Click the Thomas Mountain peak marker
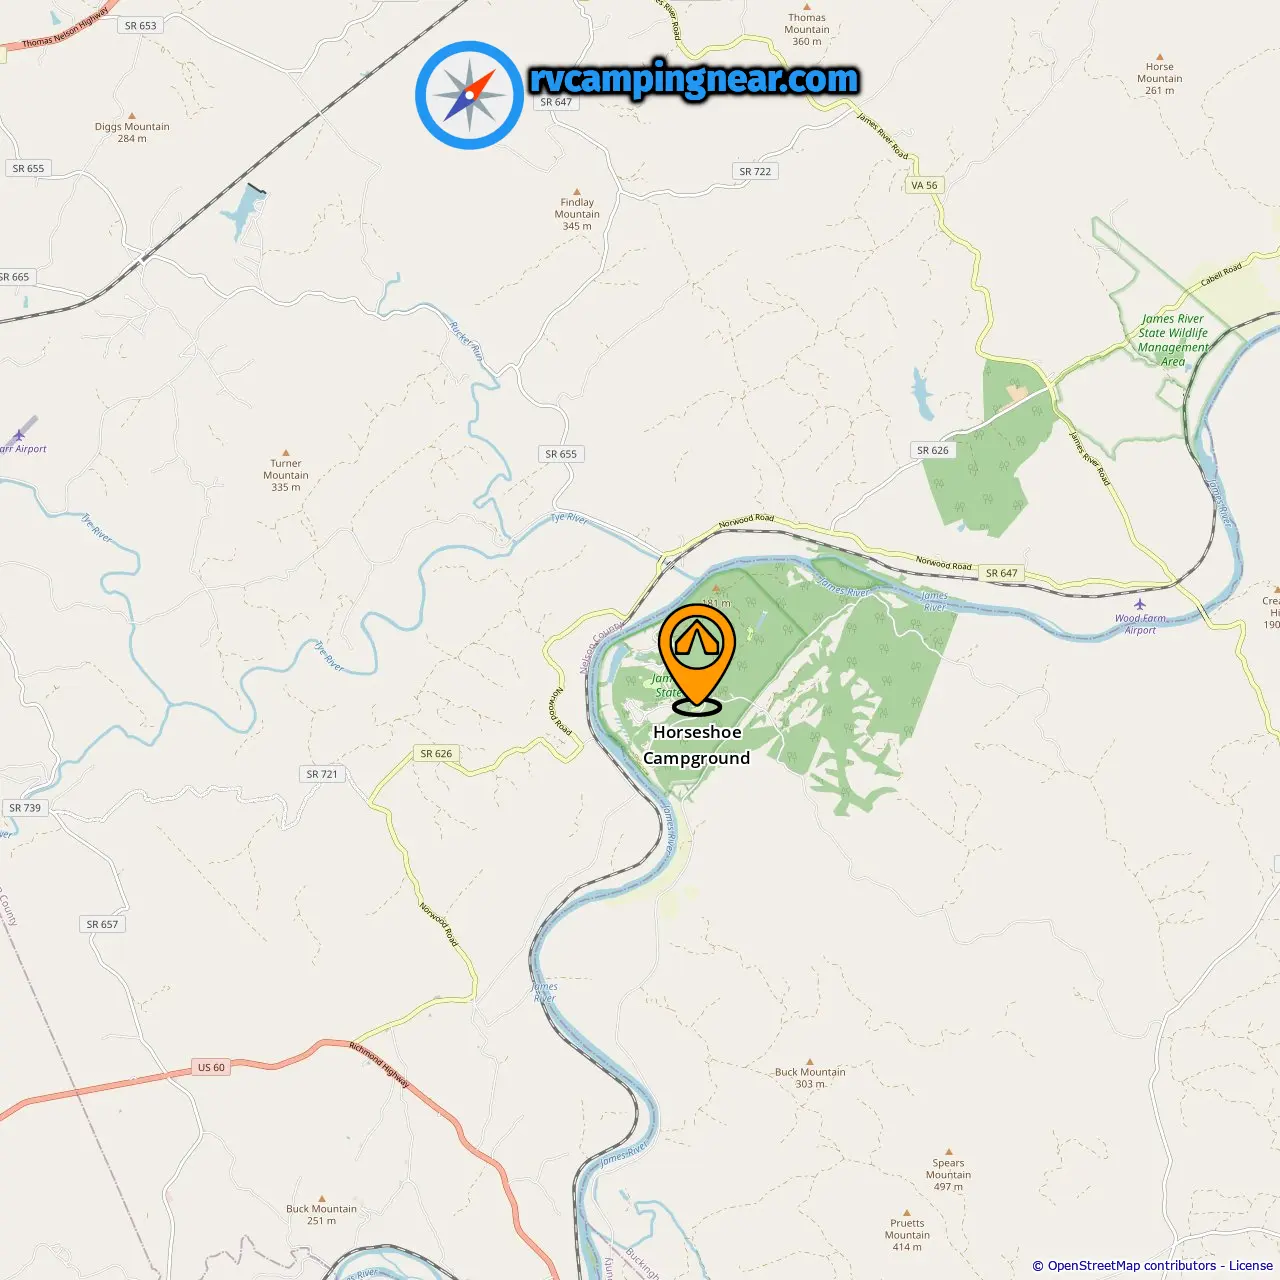Screen dimensions: 1280x1280 coord(807,6)
